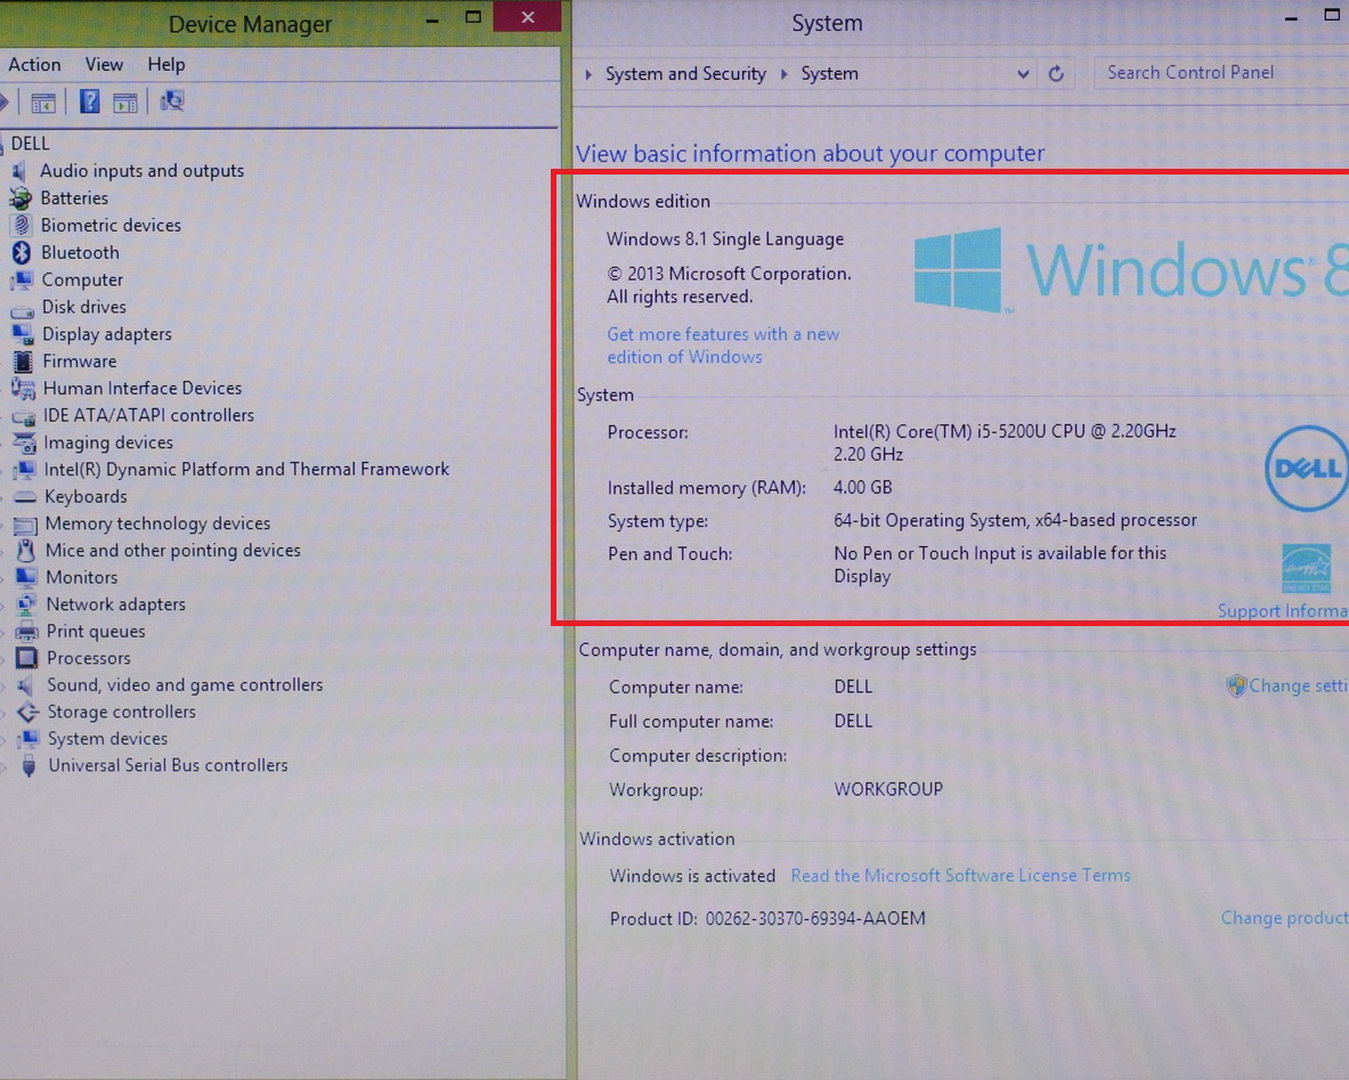Select the Display adapters tree entry label
The height and width of the screenshot is (1080, 1349).
coord(107,334)
